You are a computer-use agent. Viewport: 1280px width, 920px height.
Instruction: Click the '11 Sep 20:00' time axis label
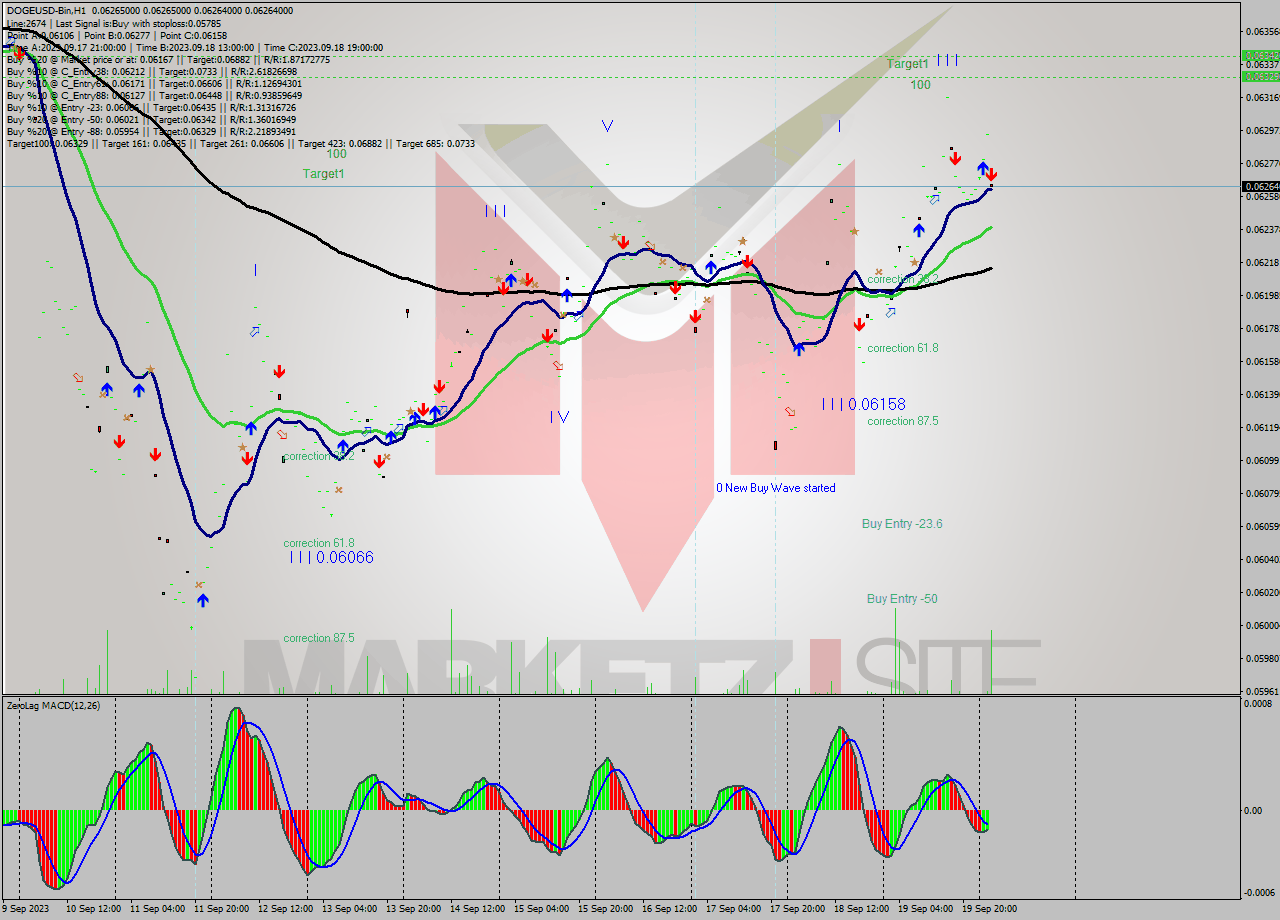coord(220,909)
